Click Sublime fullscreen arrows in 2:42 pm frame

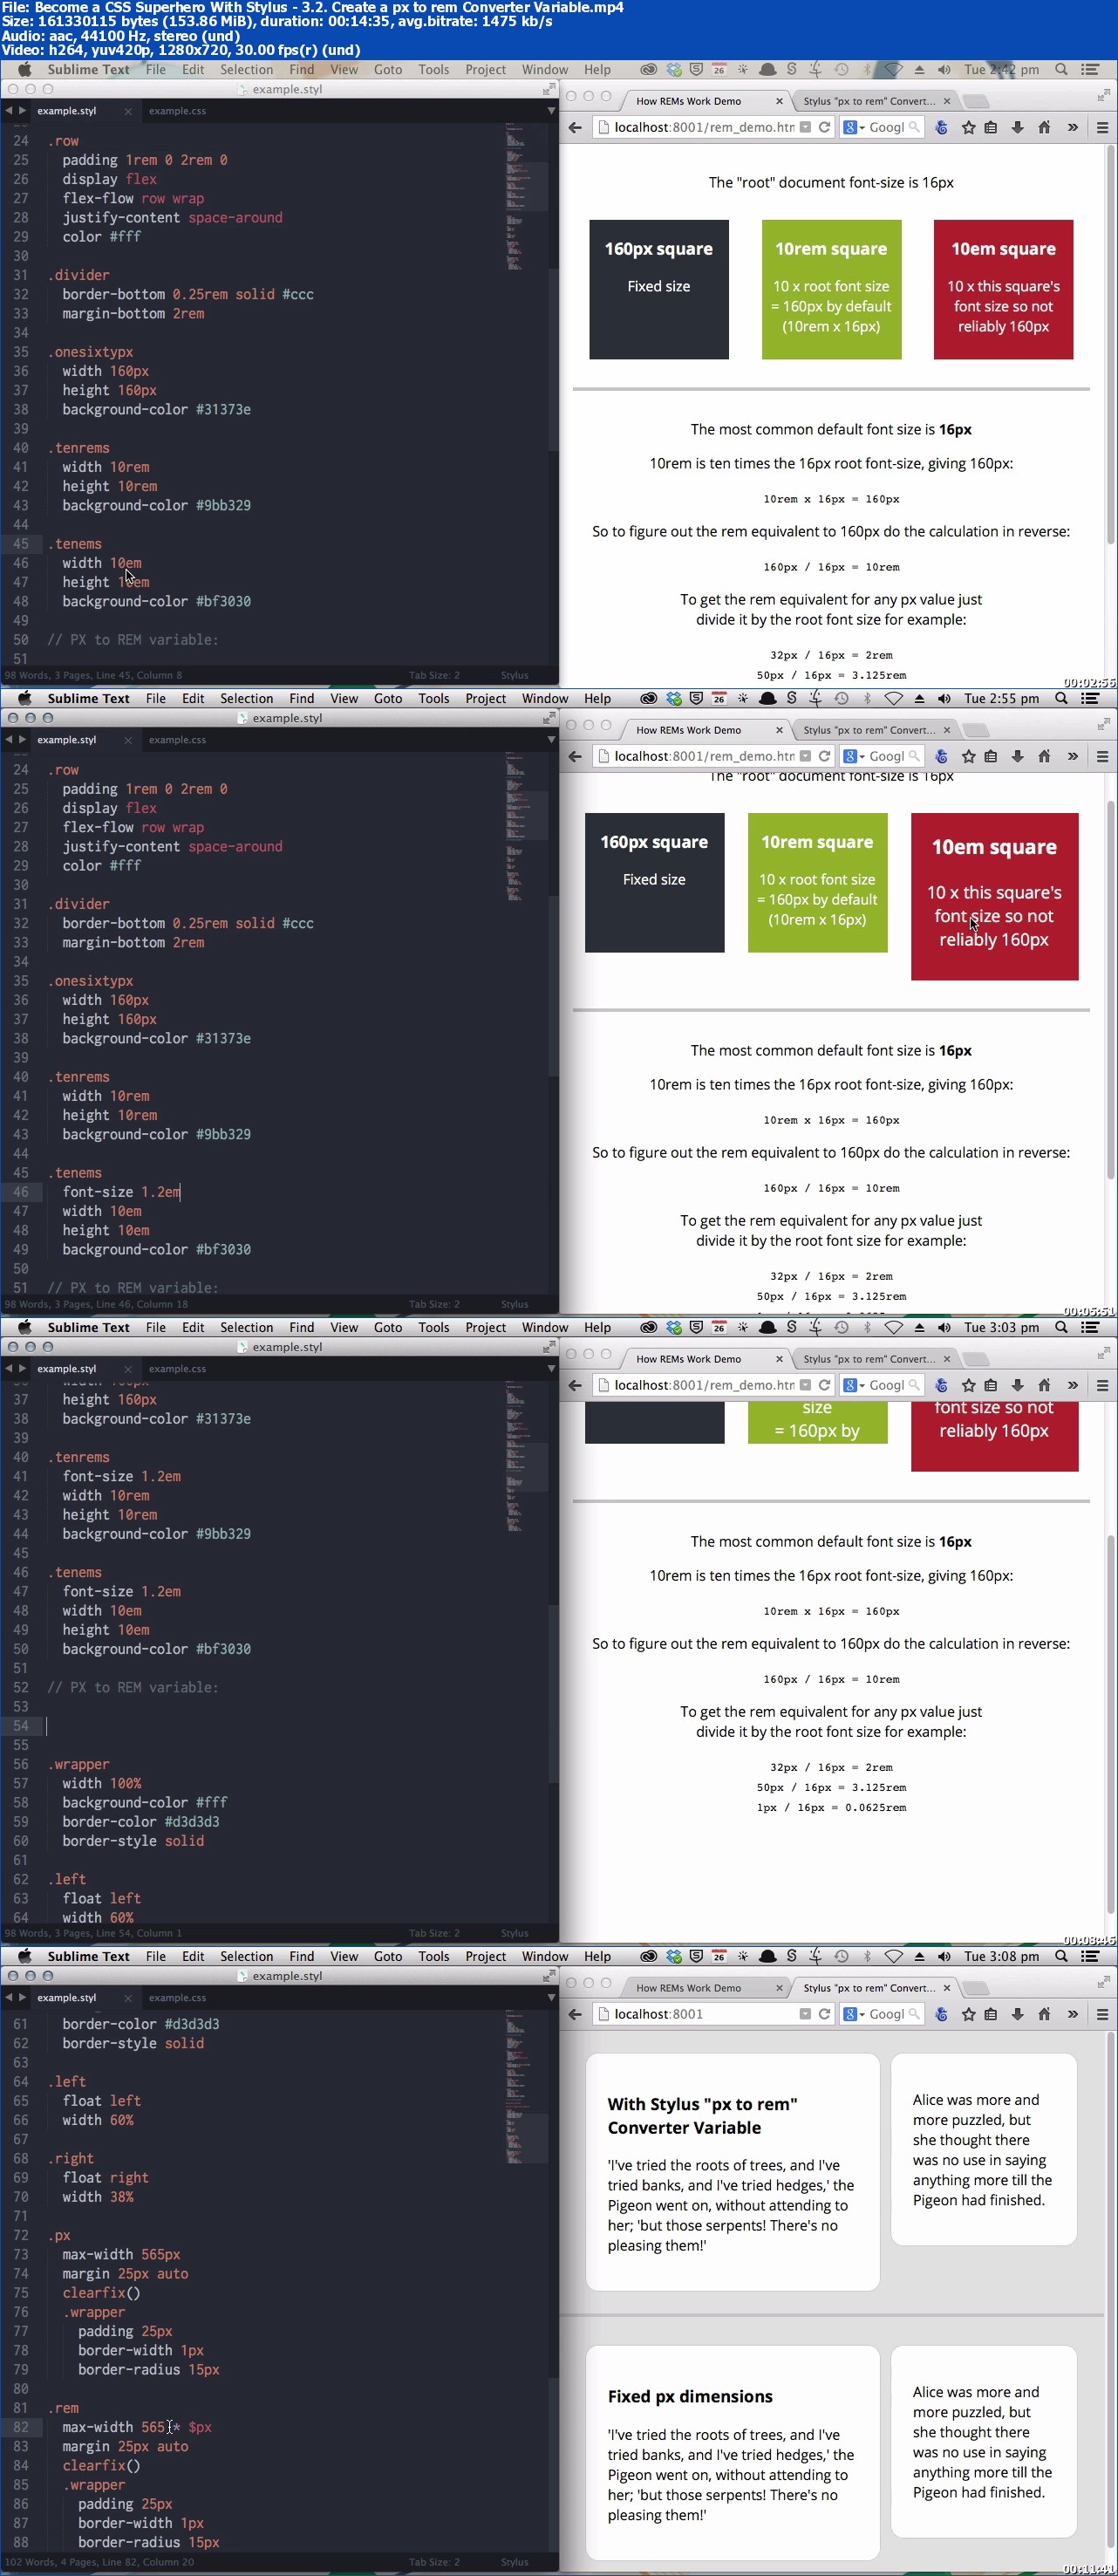click(548, 89)
